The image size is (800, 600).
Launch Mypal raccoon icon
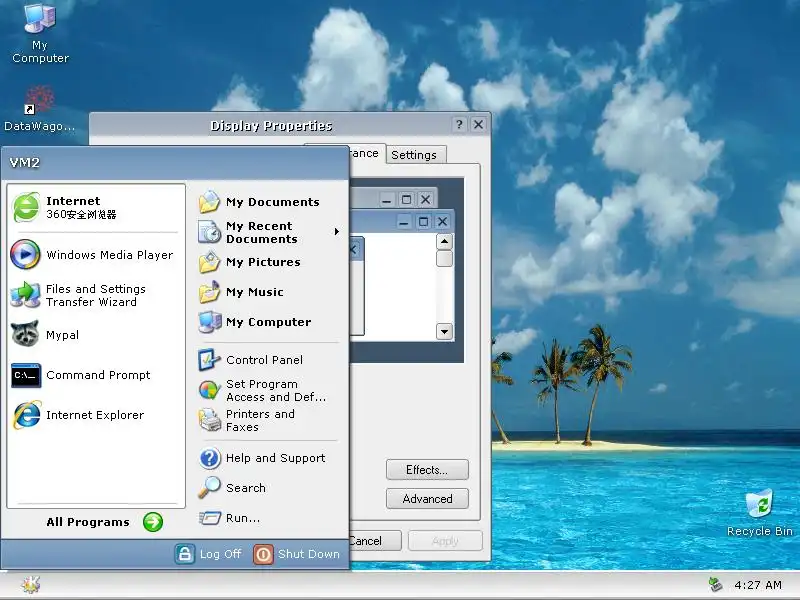(x=26, y=334)
